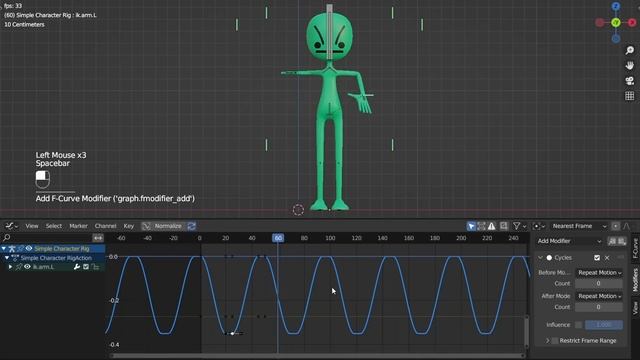640x360 pixels.
Task: Click the faded negative X axis gizmo ball
Action: pyautogui.click(x=600, y=22)
